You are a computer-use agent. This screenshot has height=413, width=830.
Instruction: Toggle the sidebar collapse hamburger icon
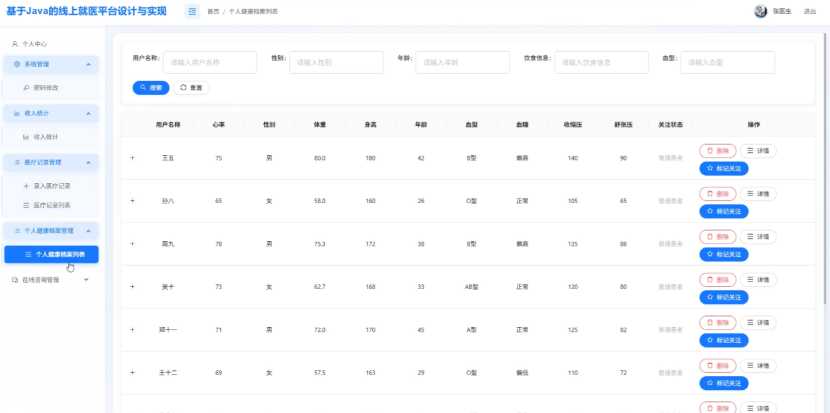click(x=192, y=11)
